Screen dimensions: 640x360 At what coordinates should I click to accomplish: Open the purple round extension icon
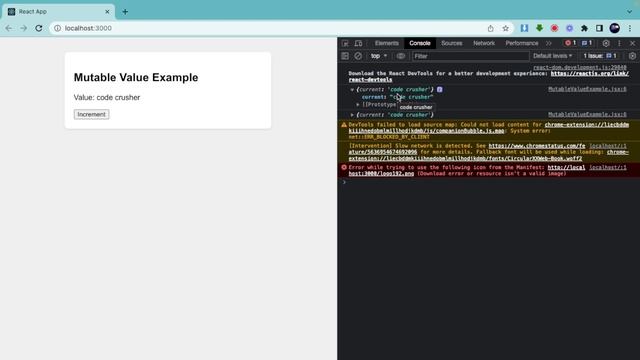pyautogui.click(x=569, y=28)
